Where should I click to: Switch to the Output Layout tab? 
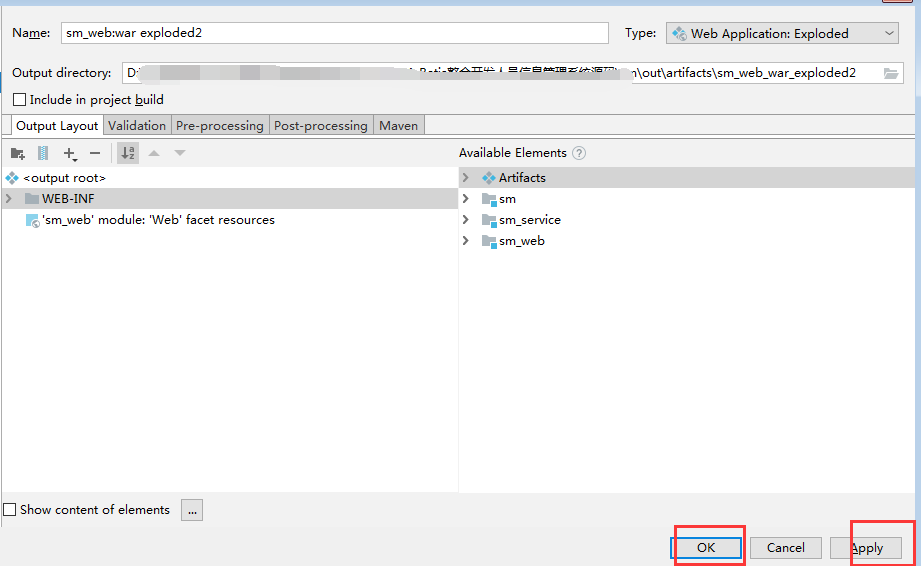tap(57, 126)
